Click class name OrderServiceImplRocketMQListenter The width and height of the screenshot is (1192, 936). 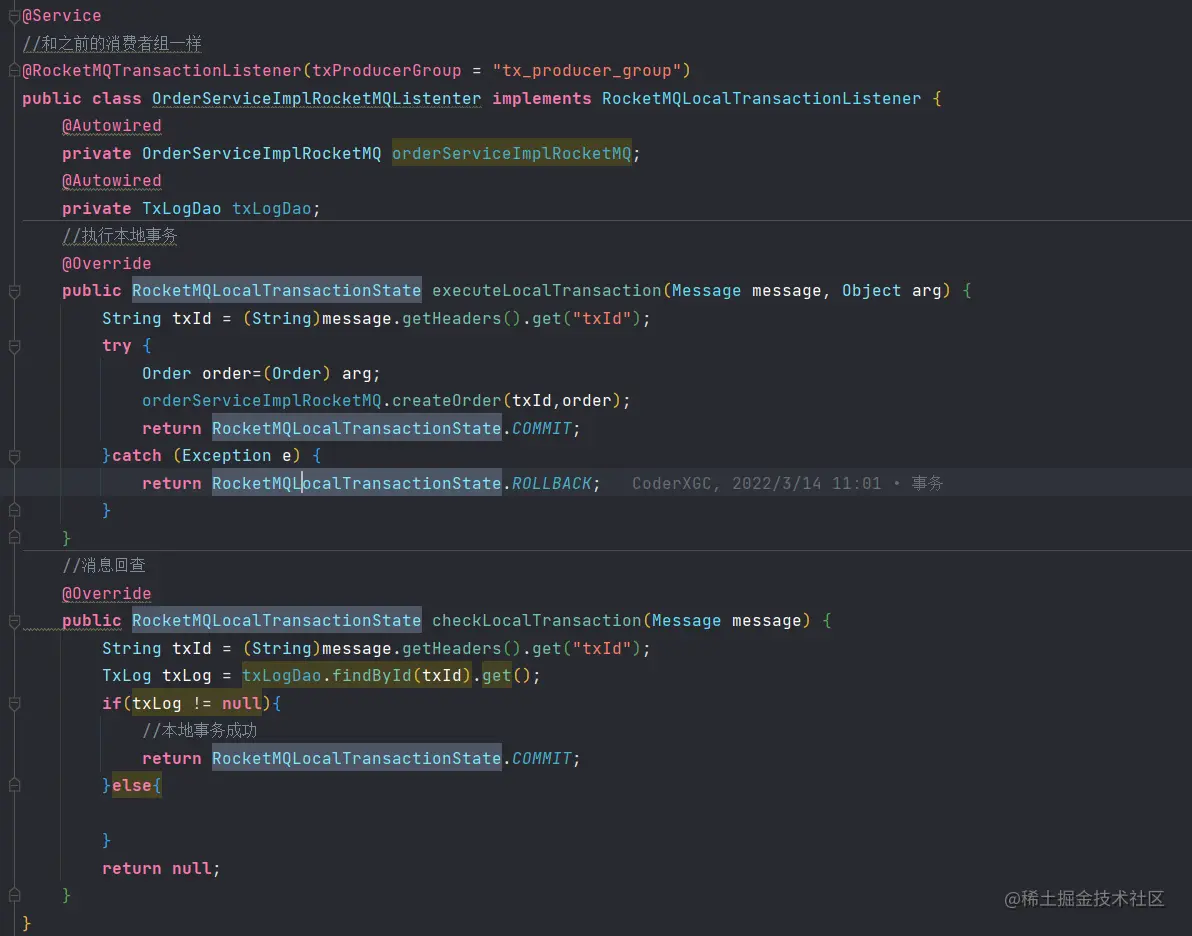tap(316, 99)
